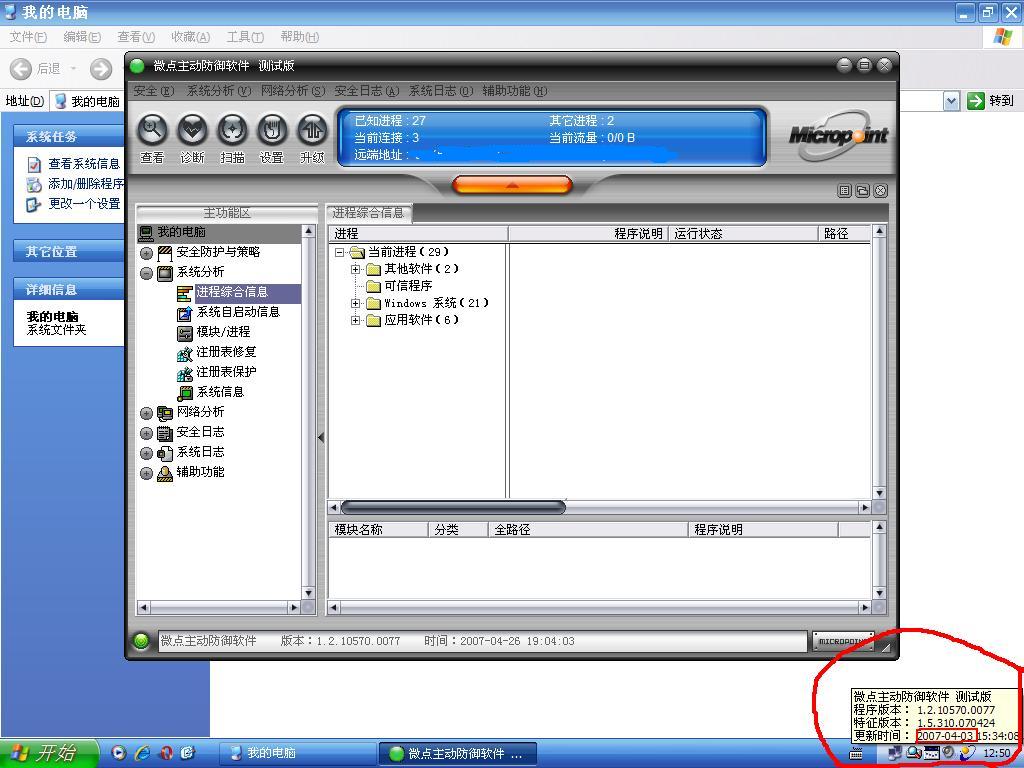Click the panel restore icon beside orange button
The image size is (1024, 768).
[862, 191]
